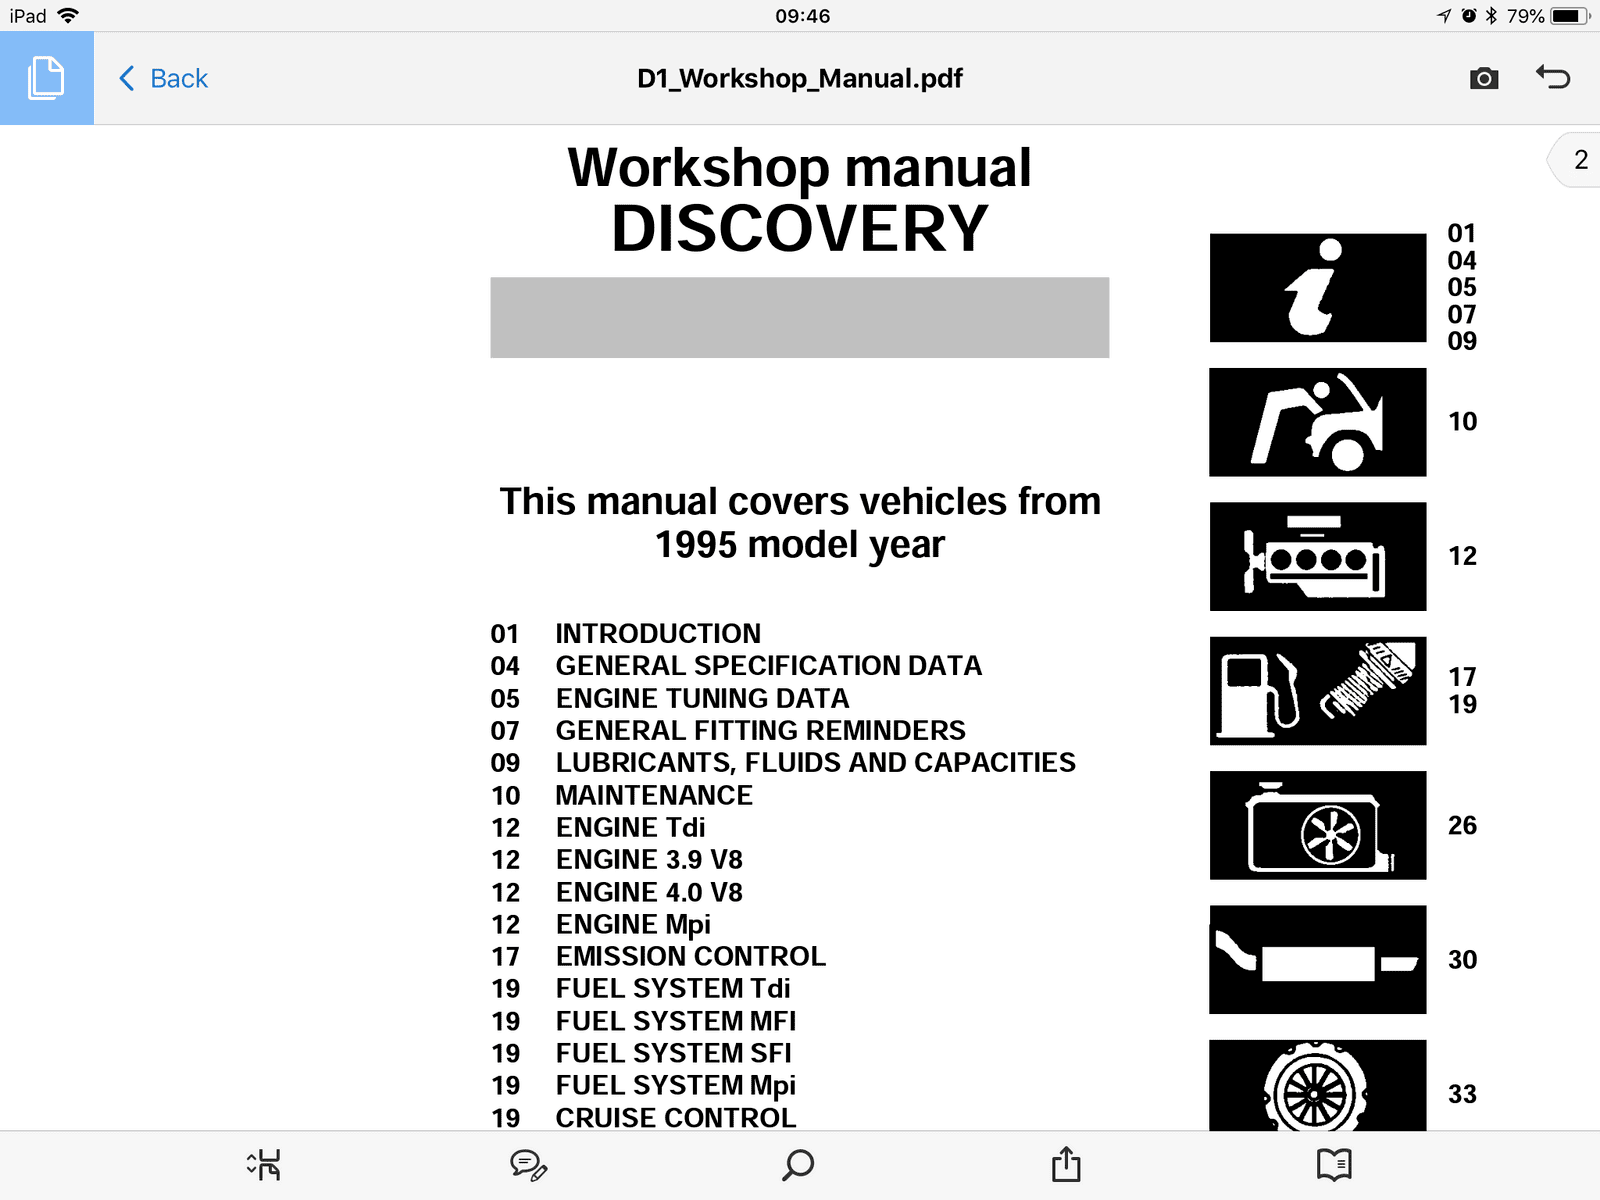Select the ENGINE 3.9 V8 entry
This screenshot has height=1200, width=1600.
coord(649,860)
